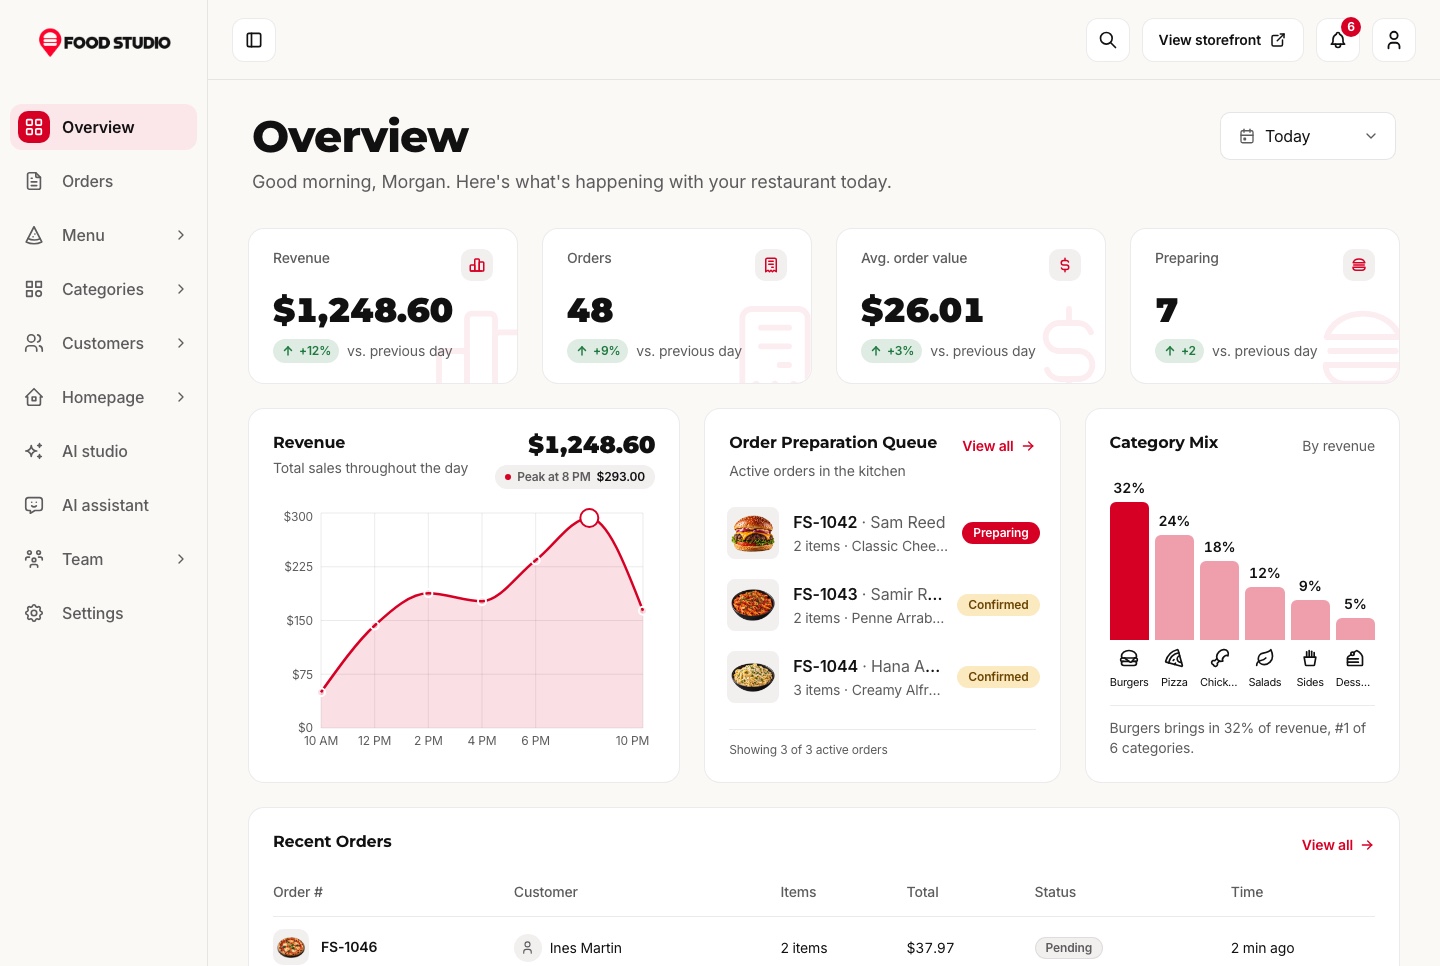The width and height of the screenshot is (1440, 966).
Task: Click the Orders card receipt icon
Action: click(771, 265)
